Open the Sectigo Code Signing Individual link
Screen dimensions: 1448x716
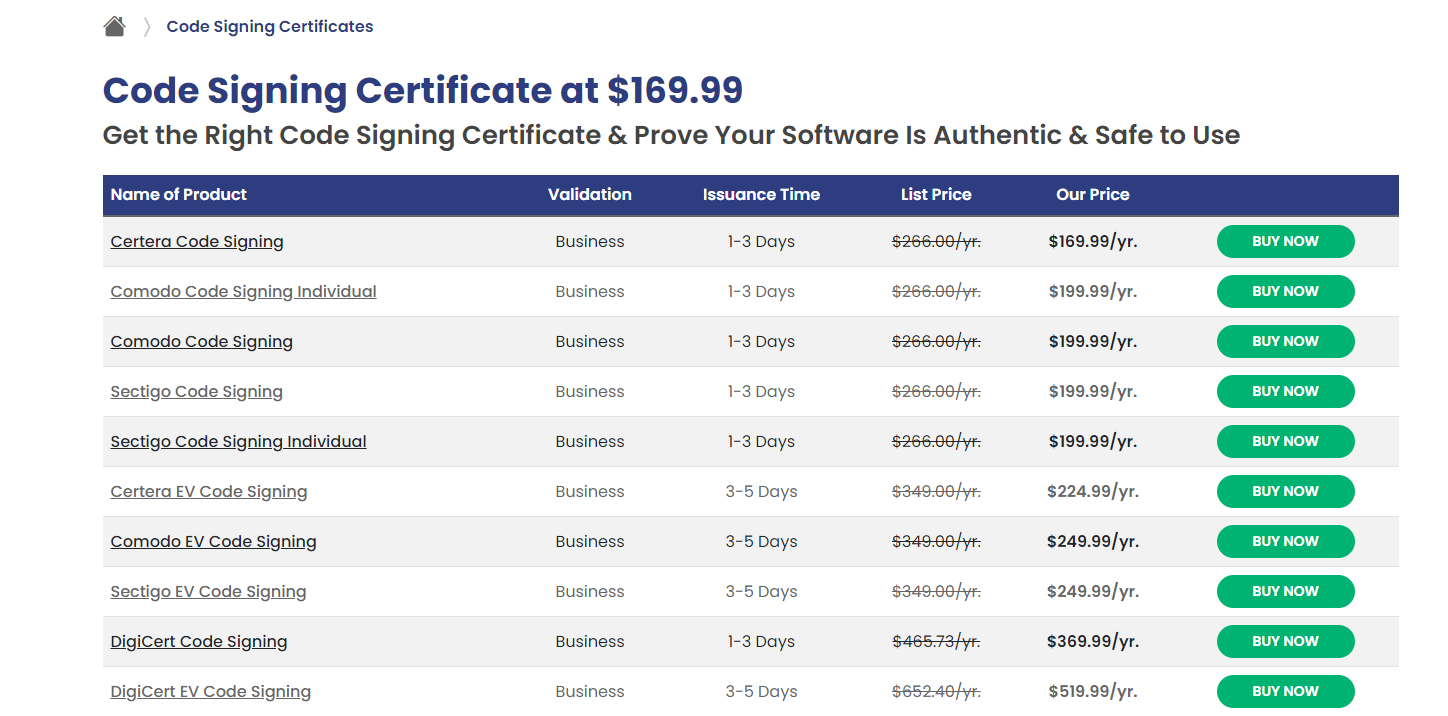click(x=238, y=441)
